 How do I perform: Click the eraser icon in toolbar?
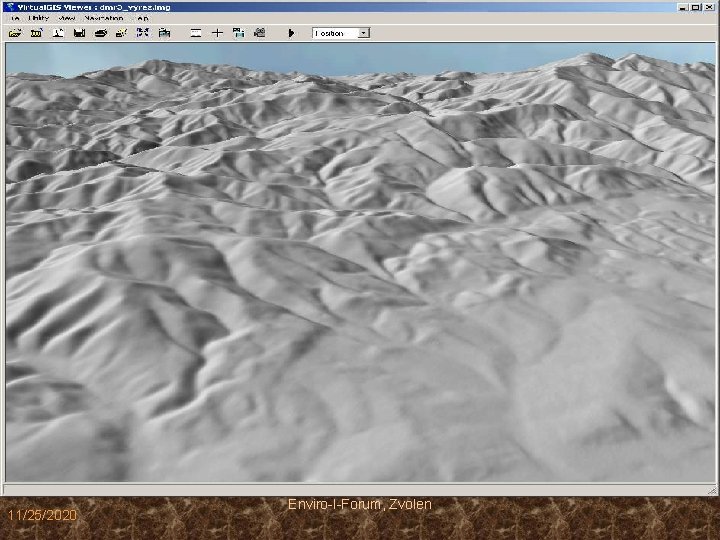[122, 33]
